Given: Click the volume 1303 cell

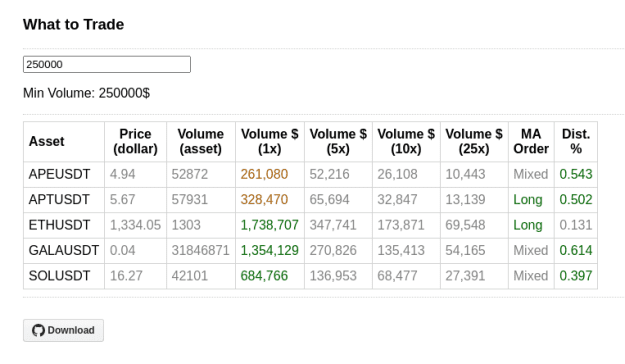Looking at the screenshot, I should click(201, 225).
